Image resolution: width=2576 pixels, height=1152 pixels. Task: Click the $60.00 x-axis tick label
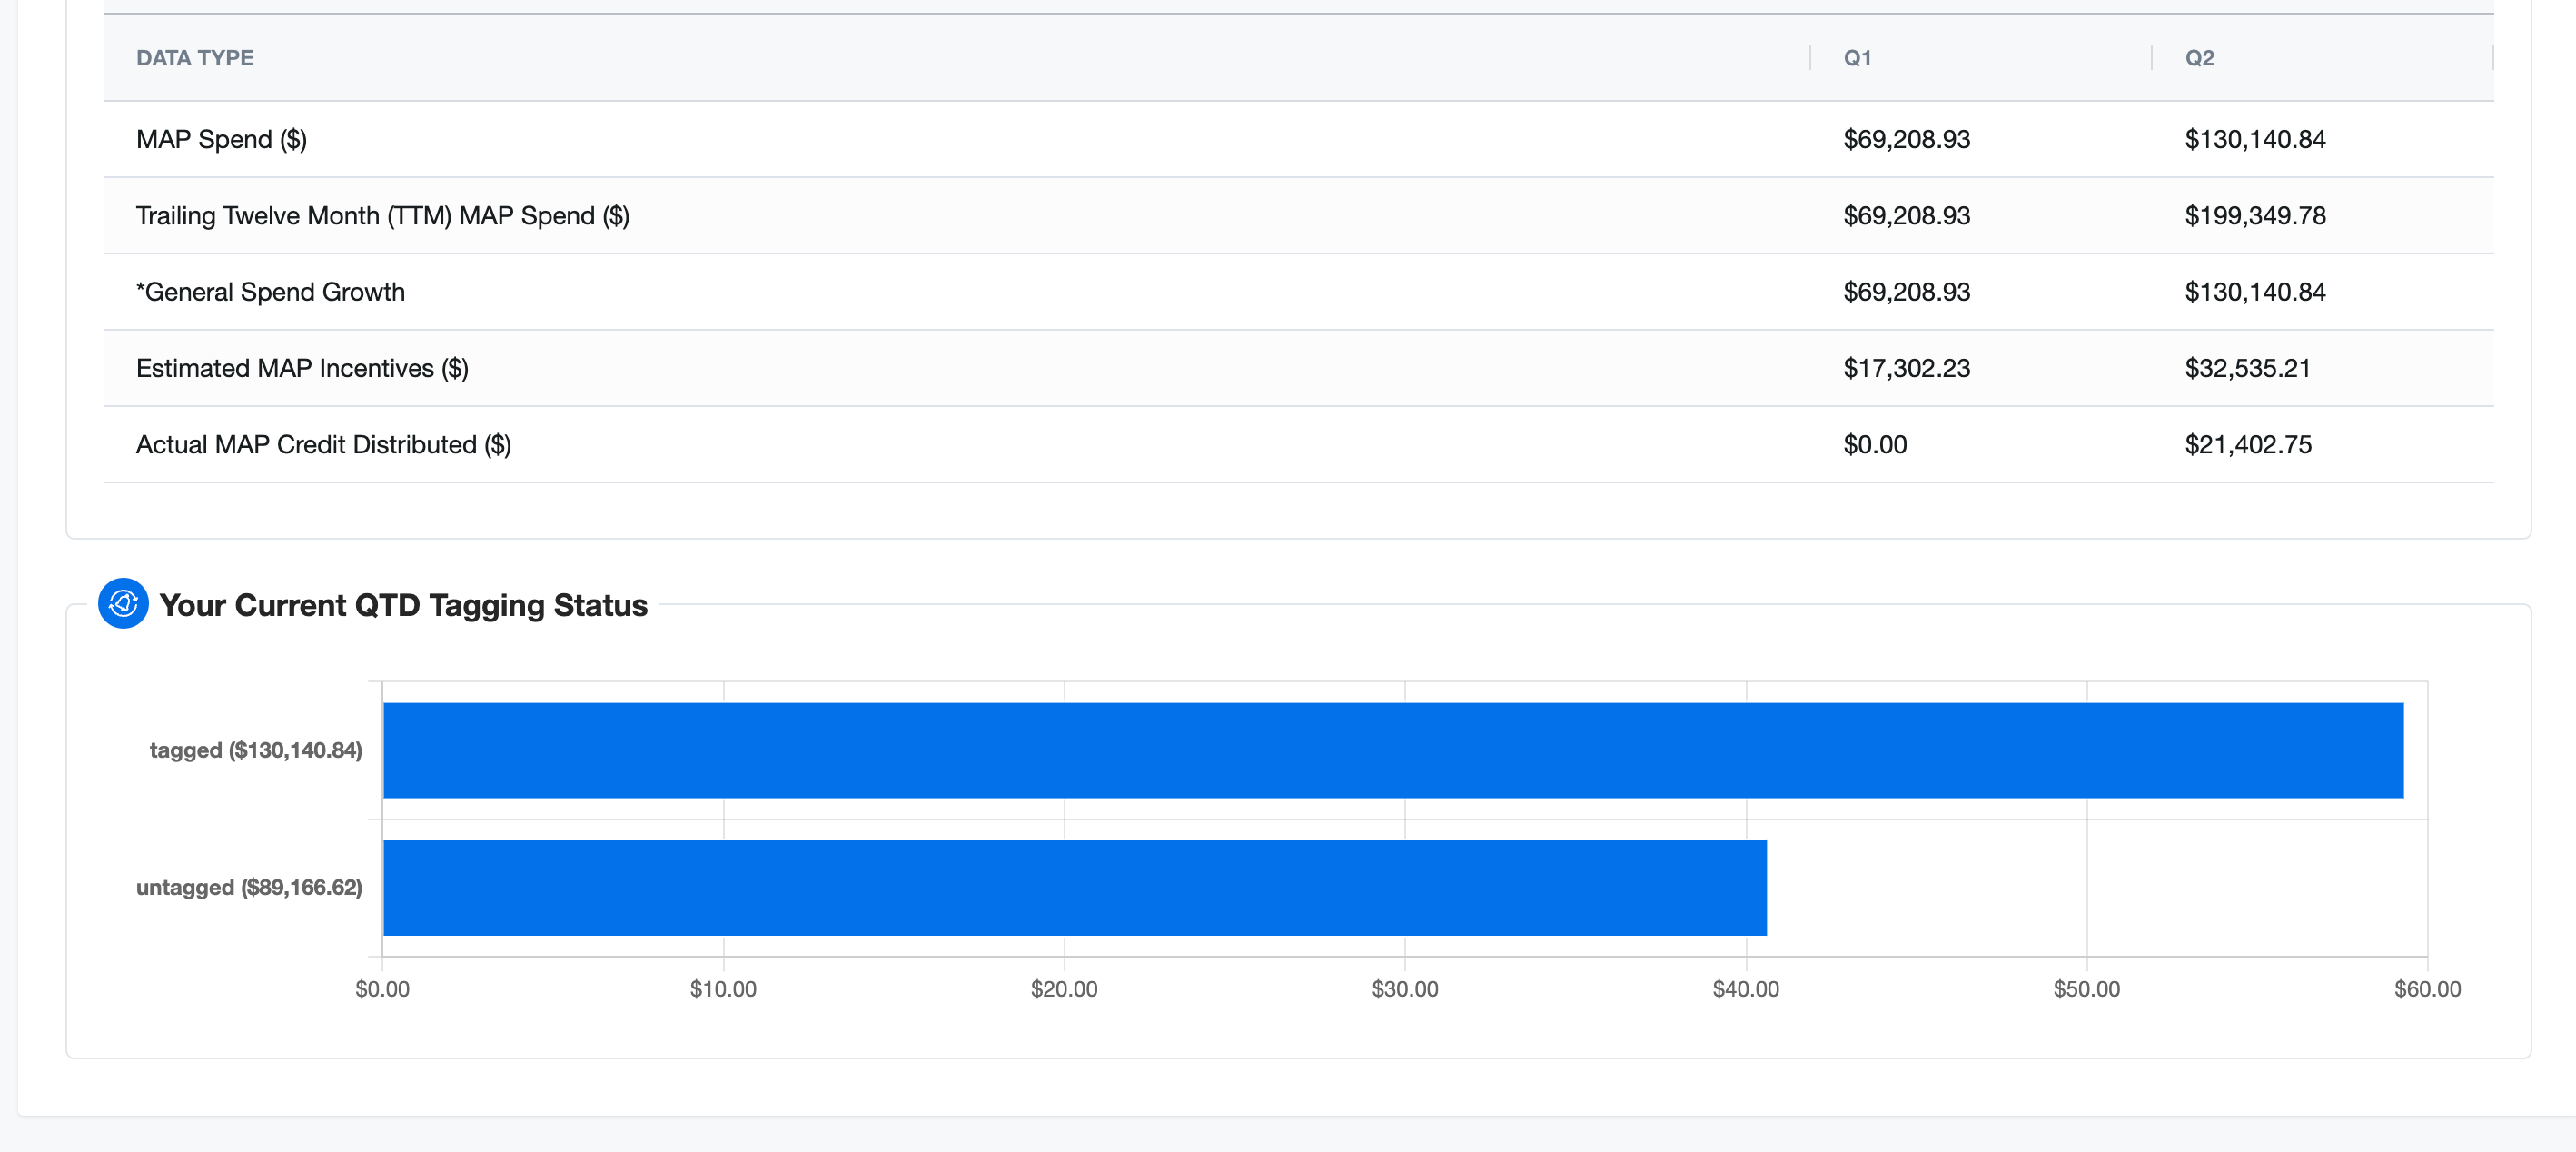[2428, 989]
